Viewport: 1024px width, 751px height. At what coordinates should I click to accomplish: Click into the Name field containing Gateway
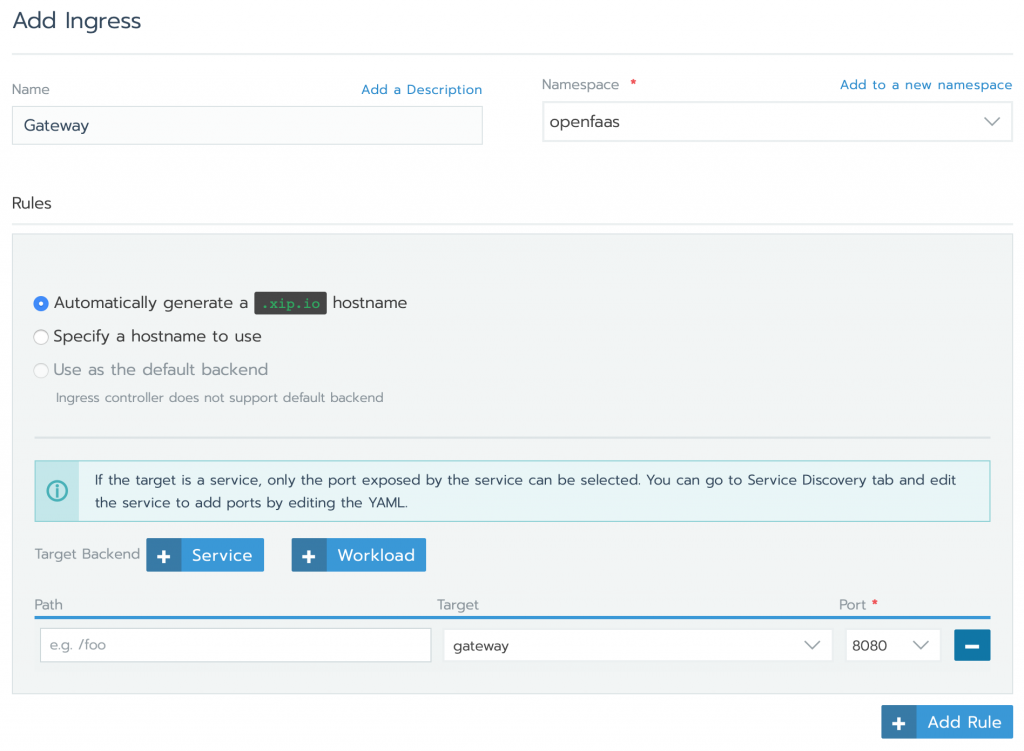[246, 126]
